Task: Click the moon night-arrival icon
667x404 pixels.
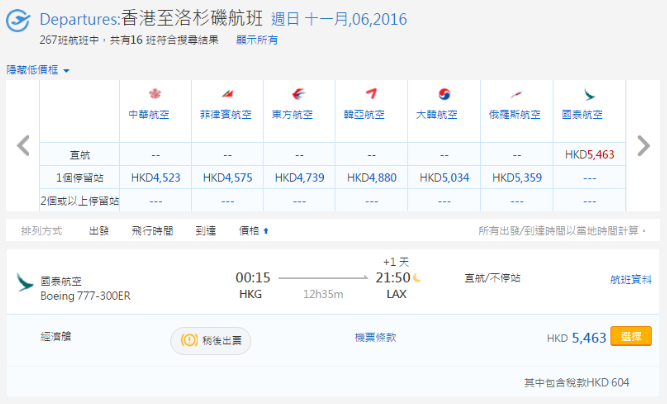Action: coord(417,278)
